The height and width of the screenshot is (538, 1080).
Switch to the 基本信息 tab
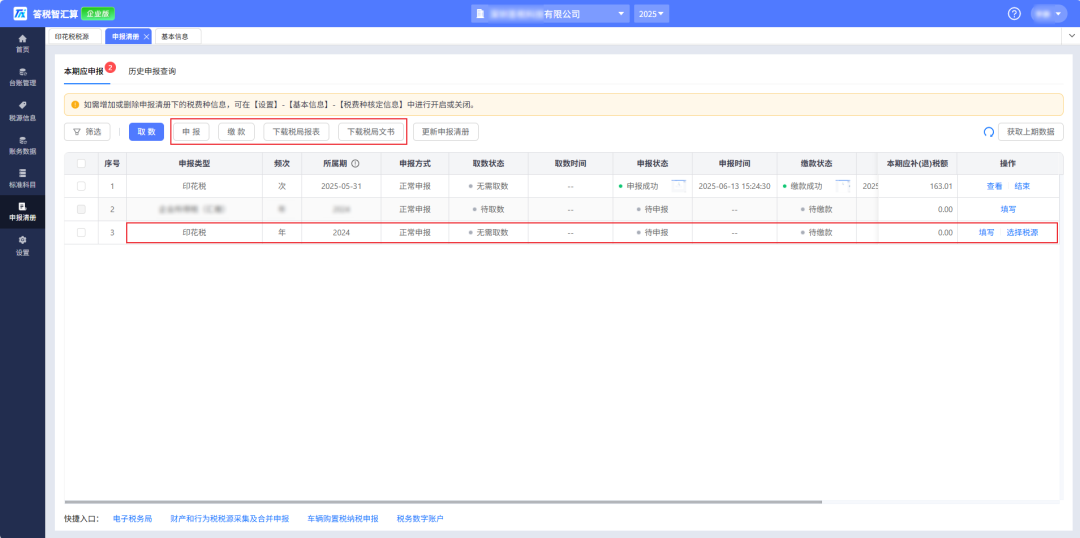click(178, 37)
